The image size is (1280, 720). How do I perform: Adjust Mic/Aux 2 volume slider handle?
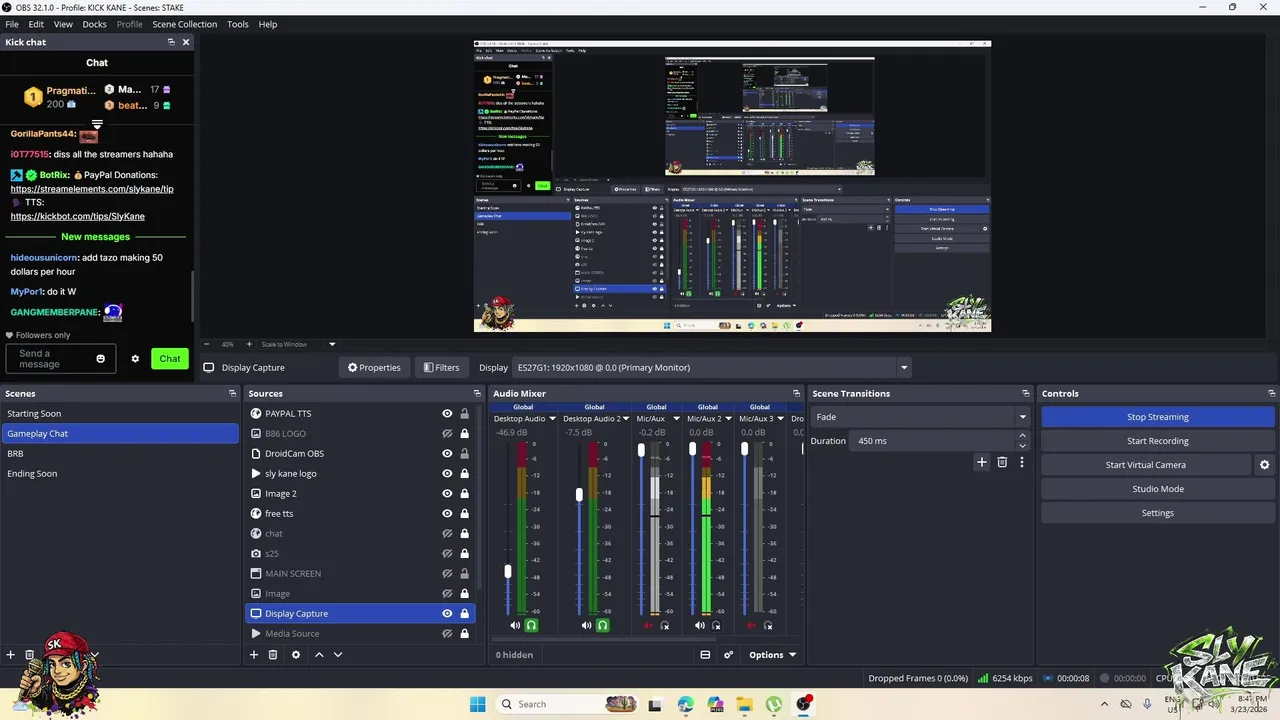coord(692,450)
